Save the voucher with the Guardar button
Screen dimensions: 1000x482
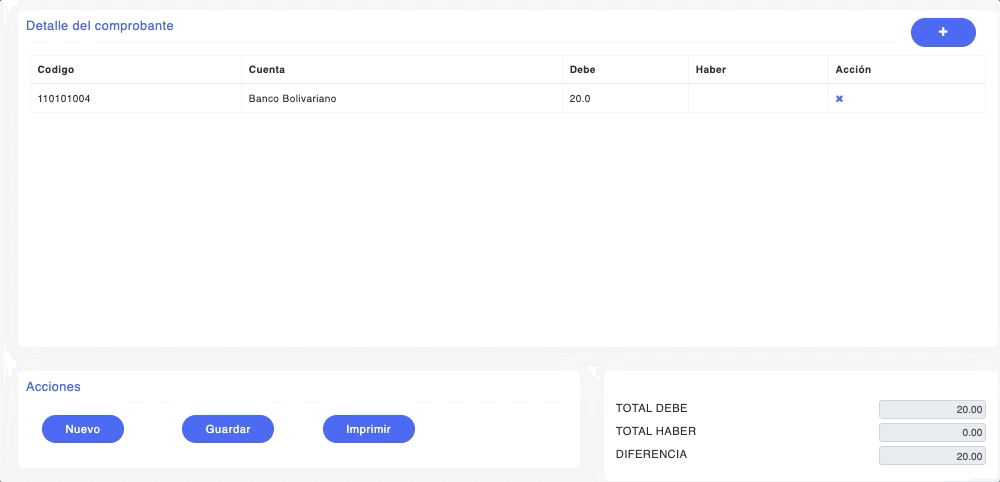click(227, 429)
